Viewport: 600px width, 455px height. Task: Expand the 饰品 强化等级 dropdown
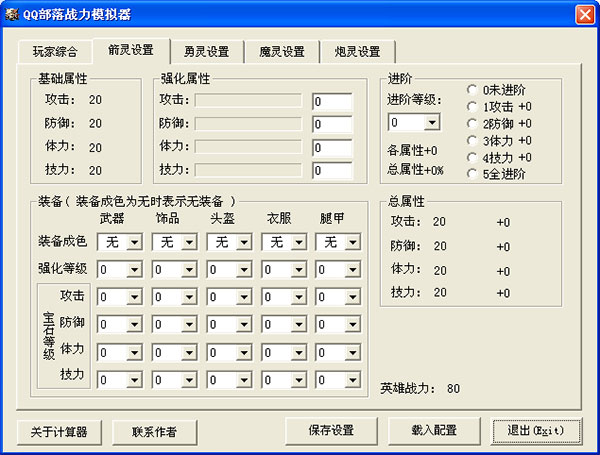pos(174,269)
